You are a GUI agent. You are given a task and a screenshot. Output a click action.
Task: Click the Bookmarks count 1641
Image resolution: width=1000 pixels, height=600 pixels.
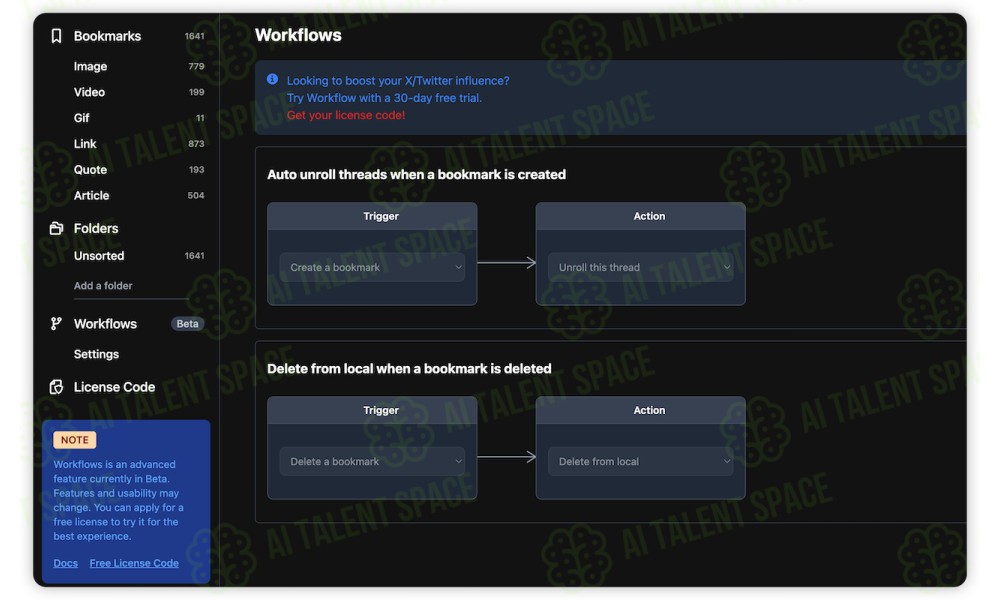pos(195,36)
